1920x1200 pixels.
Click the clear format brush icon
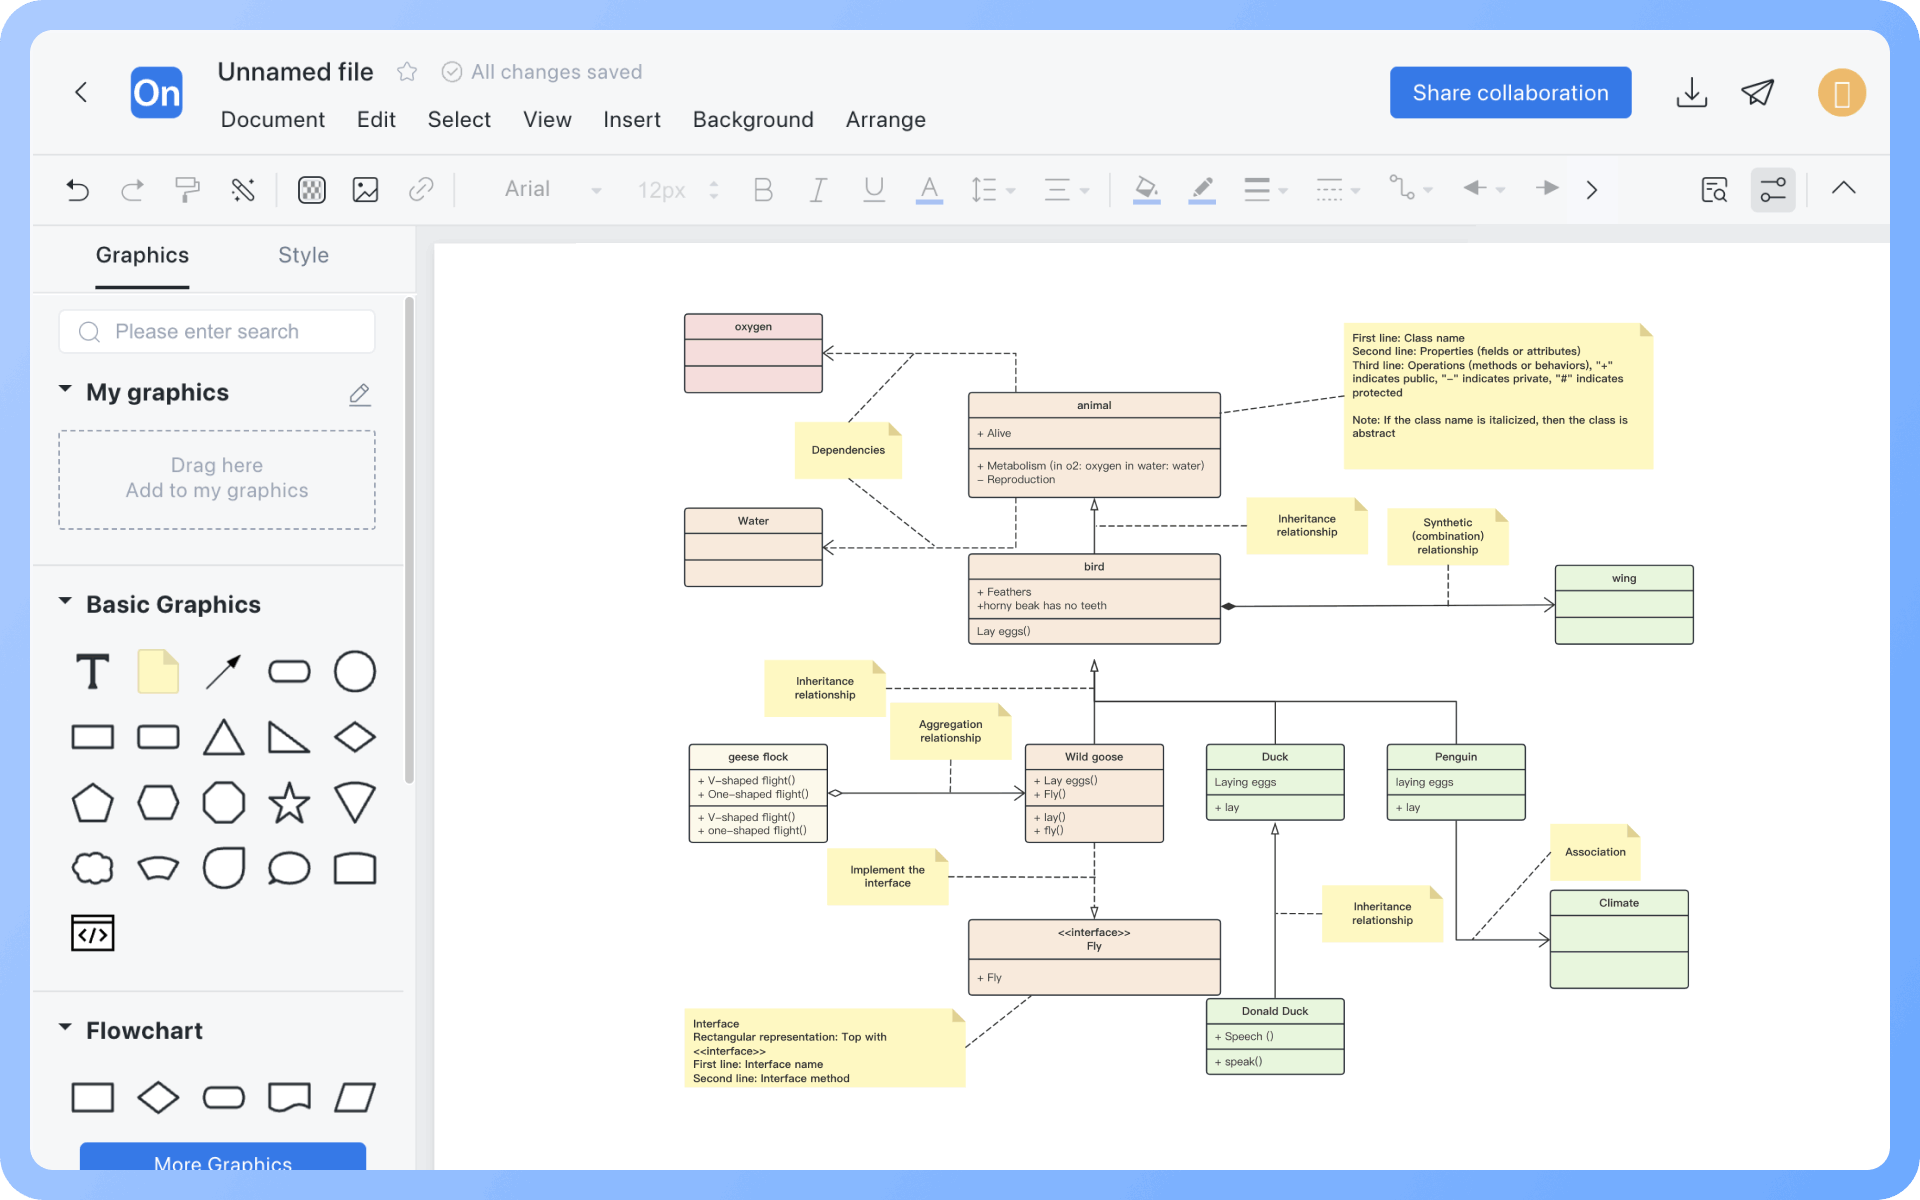tap(243, 189)
